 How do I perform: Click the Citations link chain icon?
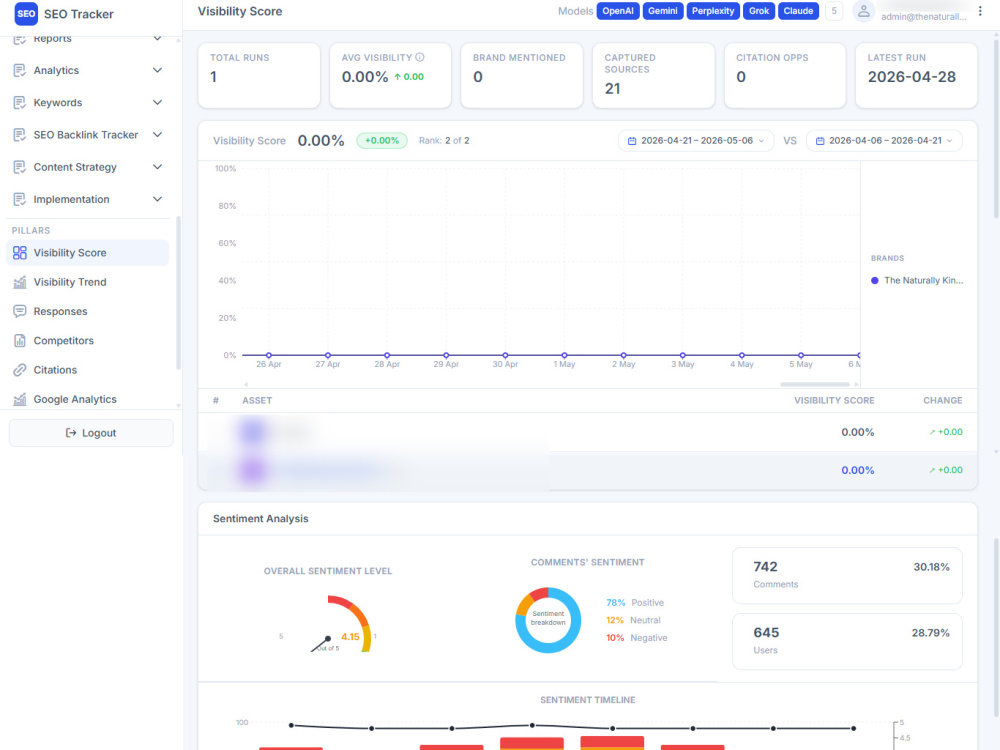pos(20,370)
